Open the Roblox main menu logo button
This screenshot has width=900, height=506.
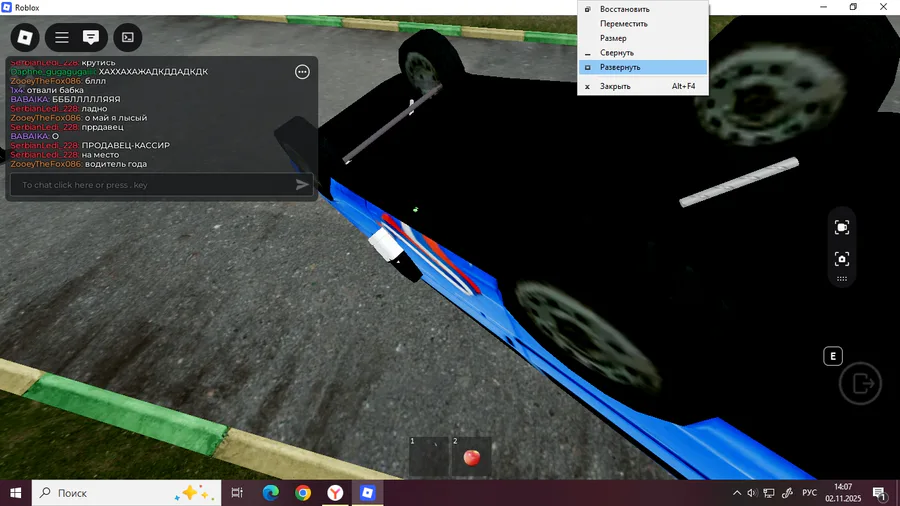click(25, 37)
